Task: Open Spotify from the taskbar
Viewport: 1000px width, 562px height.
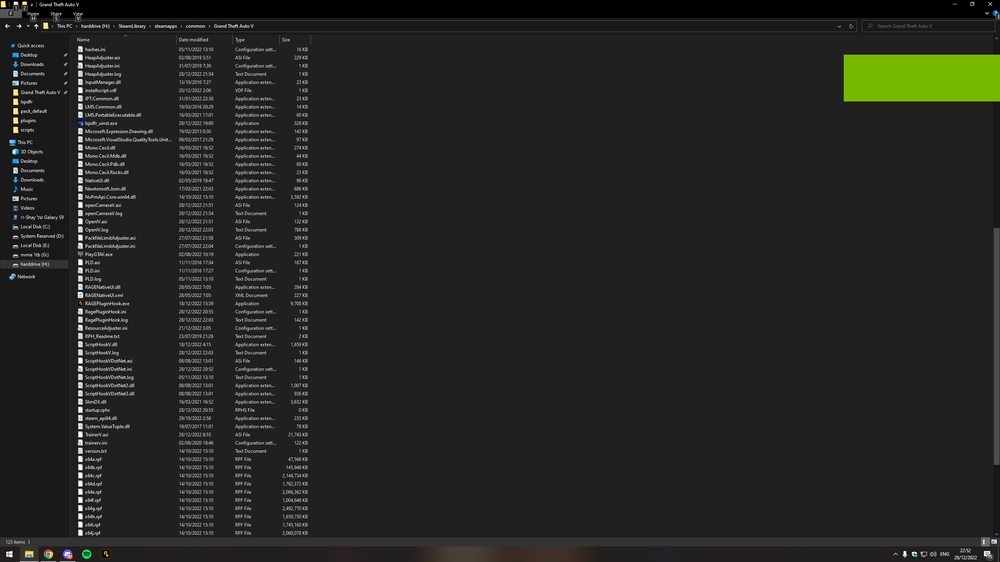Action: tap(87, 554)
